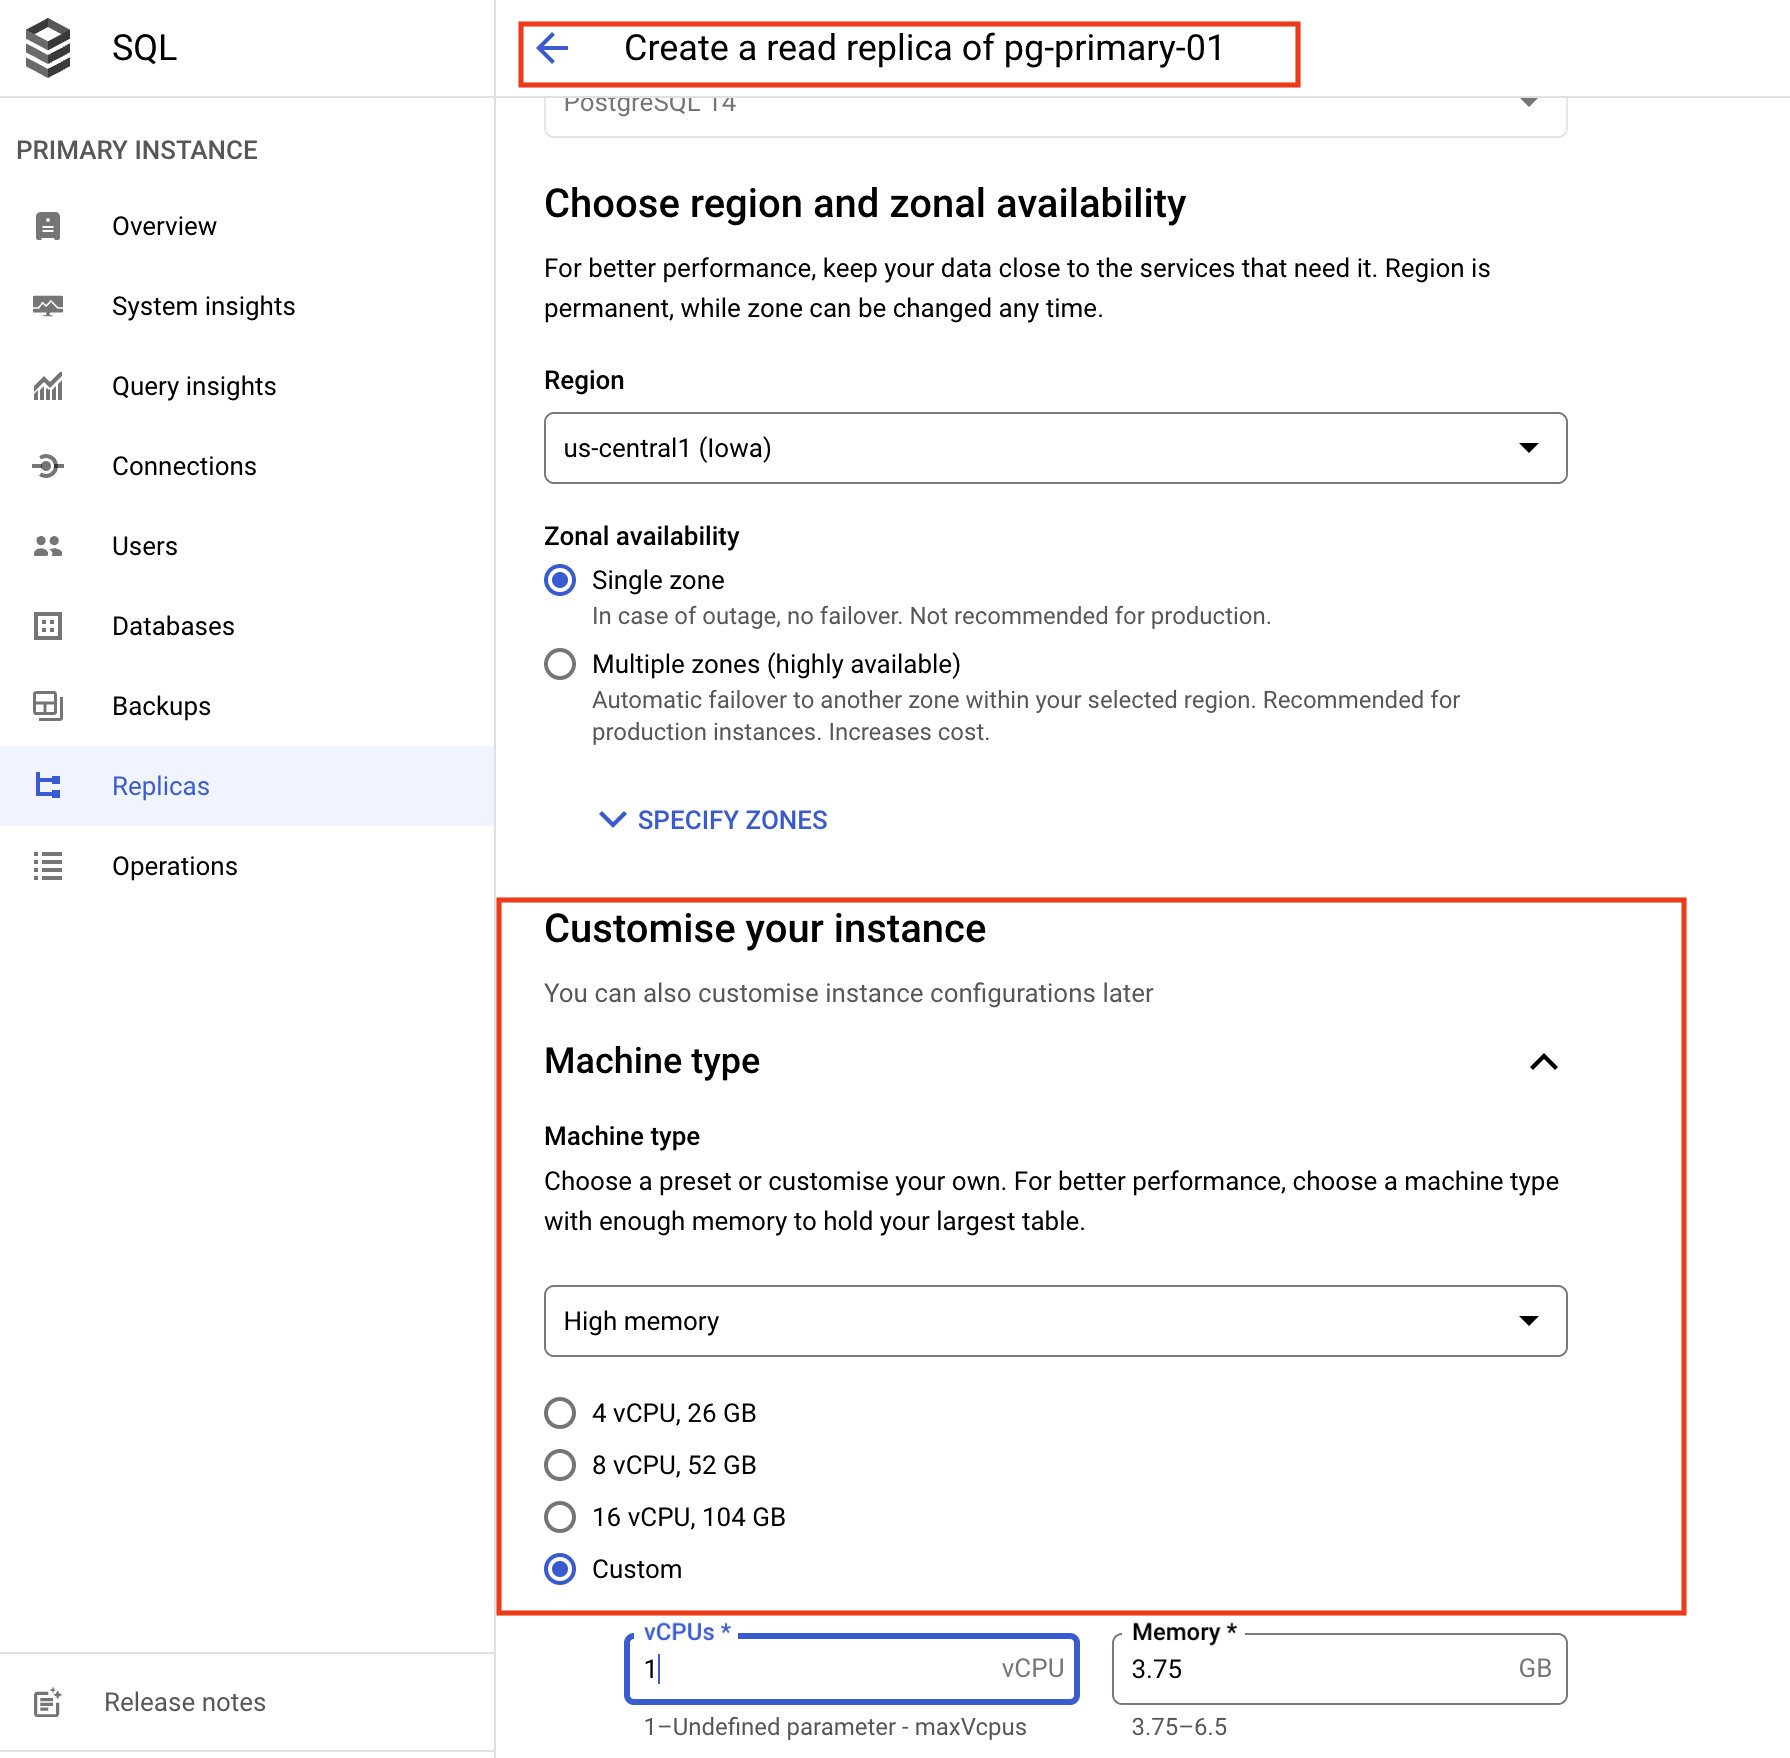Click the Users people icon
The image size is (1790, 1758).
47,546
